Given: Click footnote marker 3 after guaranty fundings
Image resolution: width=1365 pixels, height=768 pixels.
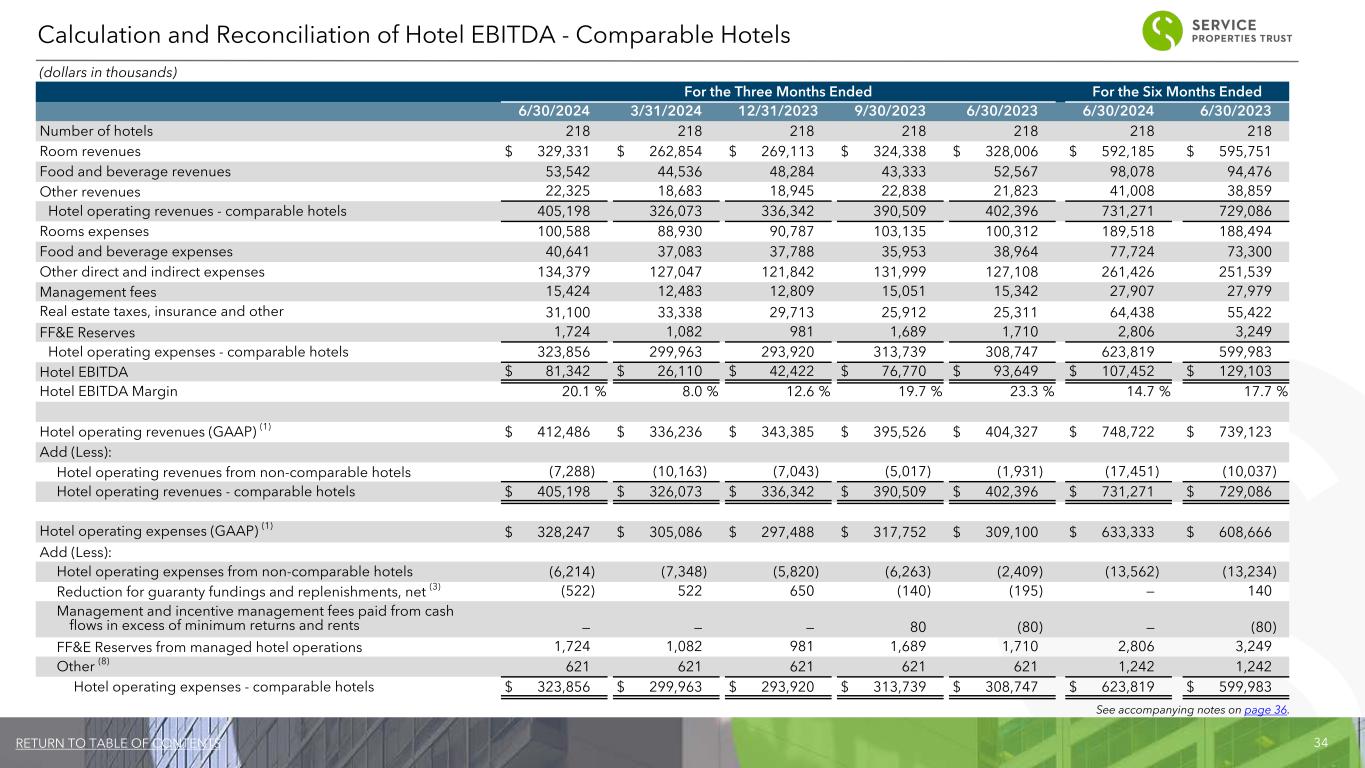Looking at the screenshot, I should point(435,586).
